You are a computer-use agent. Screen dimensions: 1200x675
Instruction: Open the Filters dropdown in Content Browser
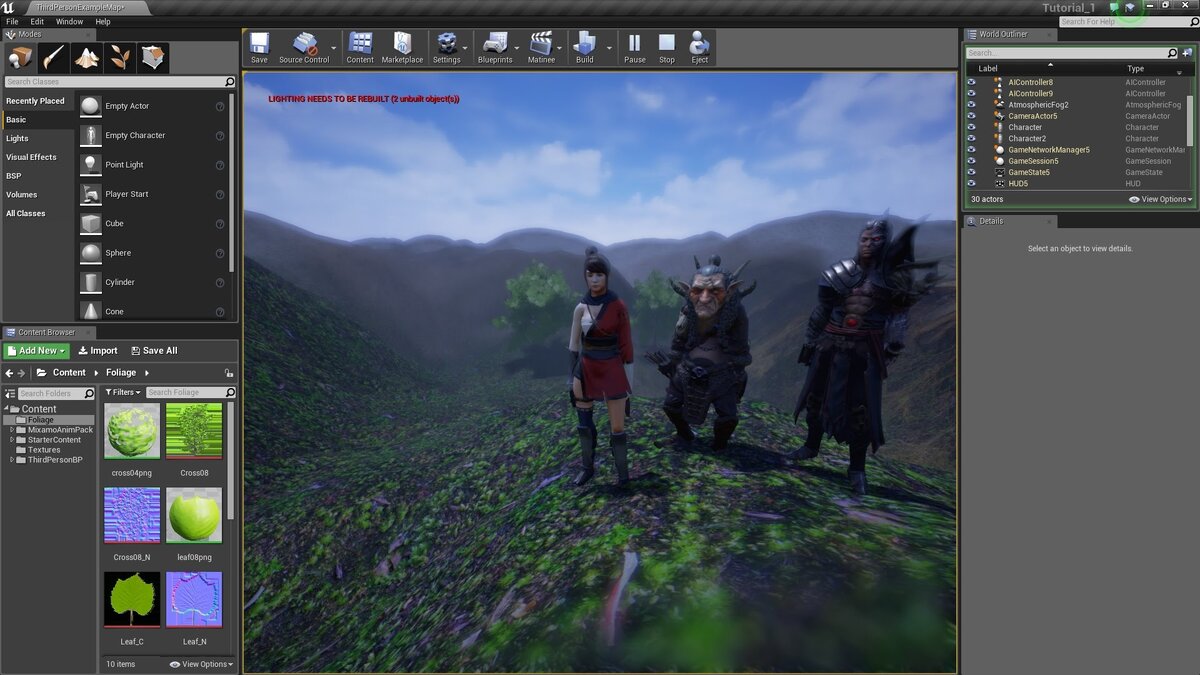(x=124, y=393)
